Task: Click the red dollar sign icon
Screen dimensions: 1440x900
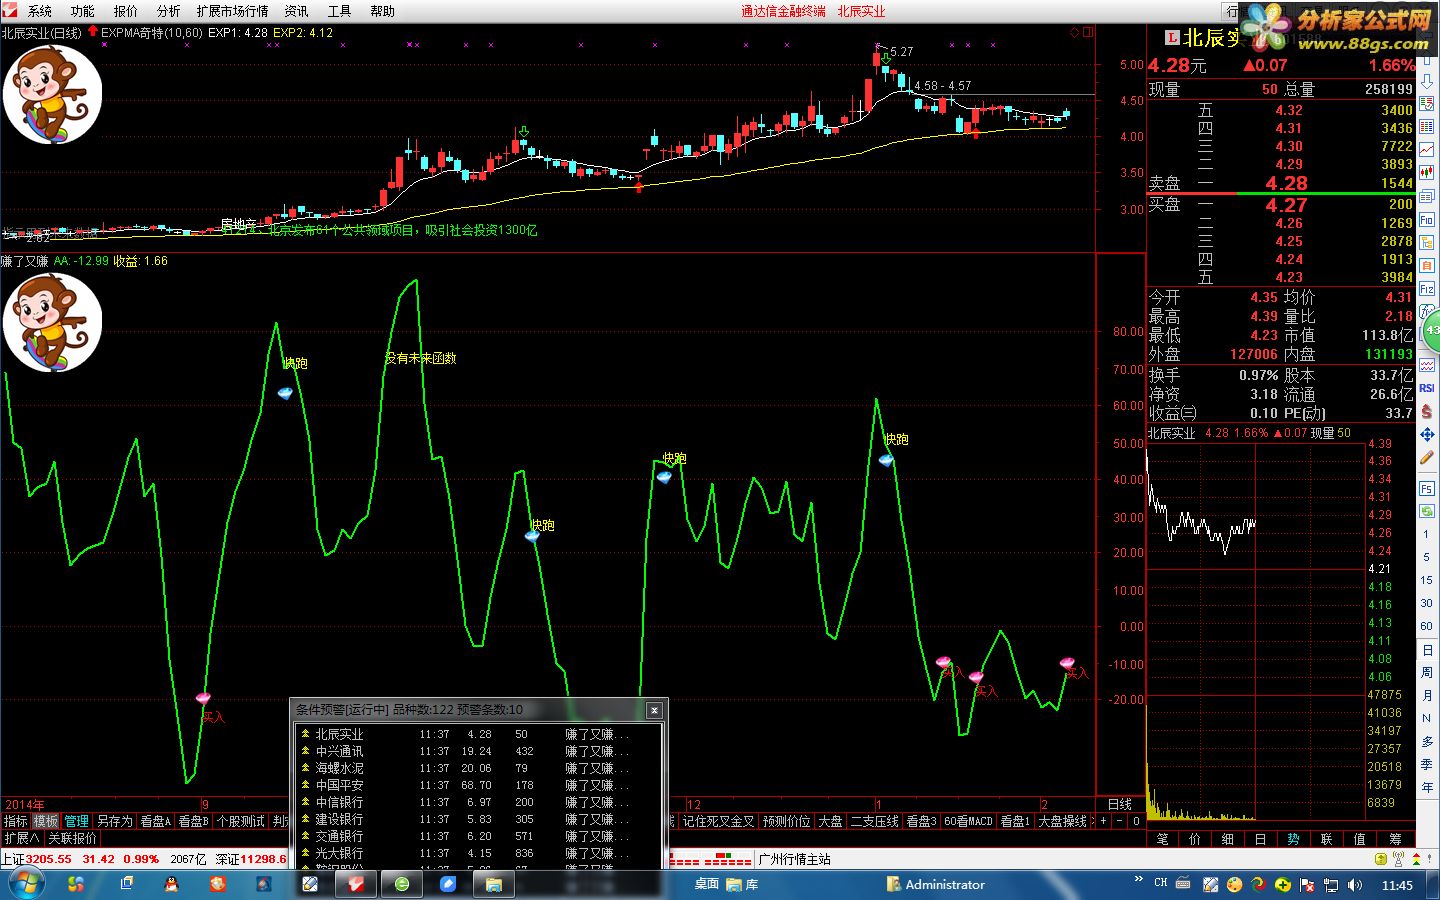Action: pyautogui.click(x=1427, y=410)
